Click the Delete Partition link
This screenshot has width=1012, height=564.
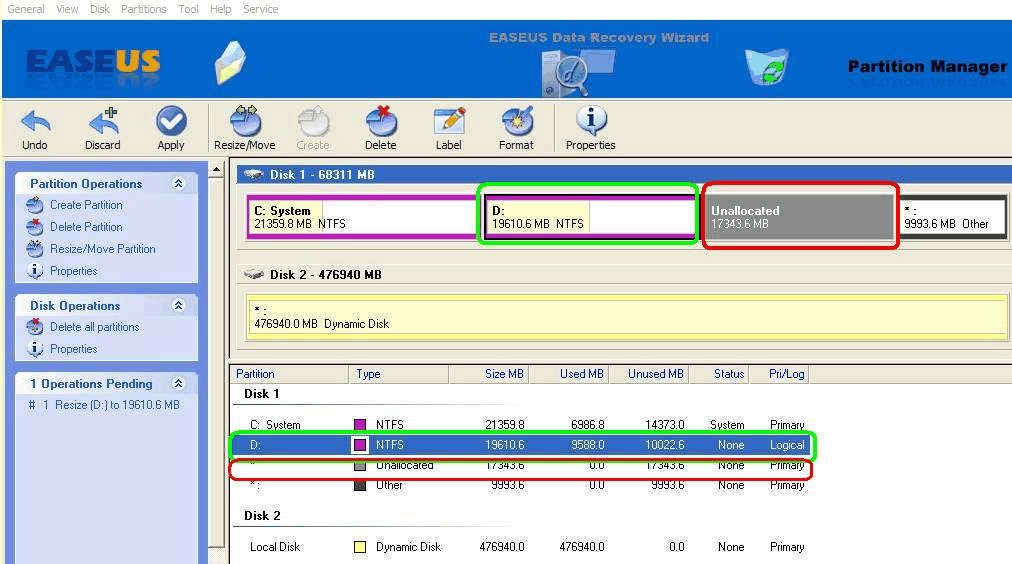[86, 227]
